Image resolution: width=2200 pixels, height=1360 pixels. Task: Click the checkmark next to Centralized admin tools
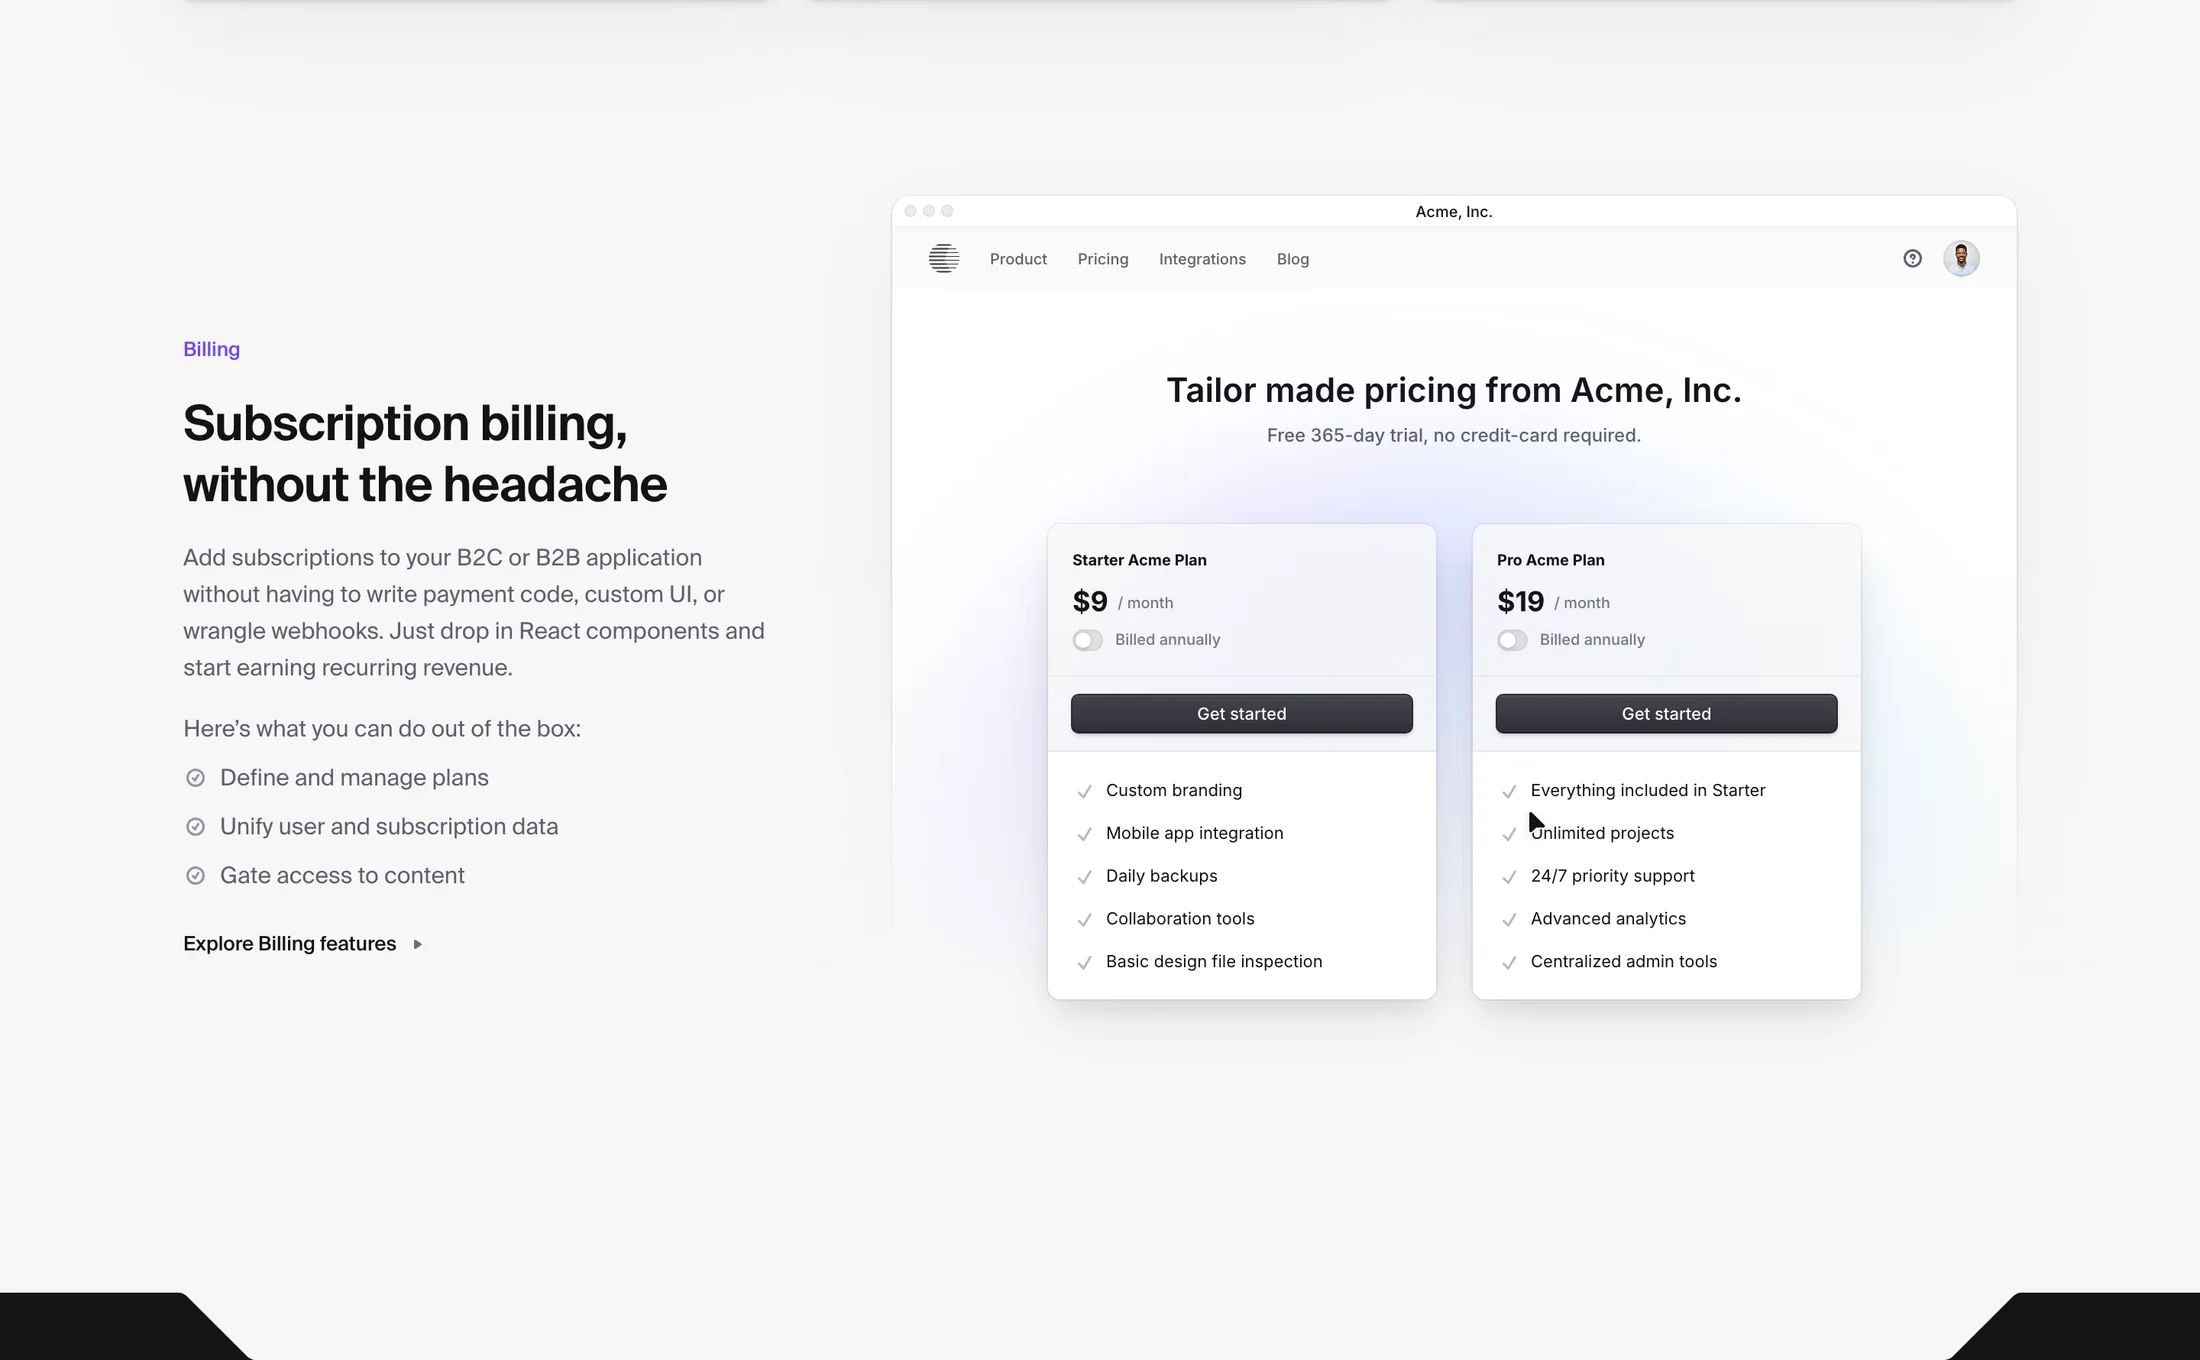(x=1509, y=963)
